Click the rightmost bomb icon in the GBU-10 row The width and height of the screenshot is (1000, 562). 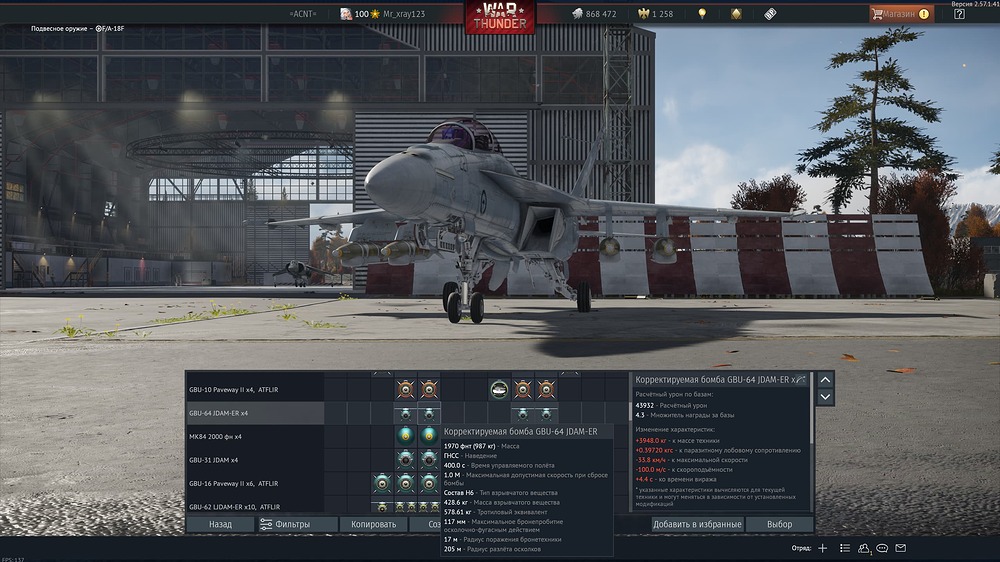546,389
